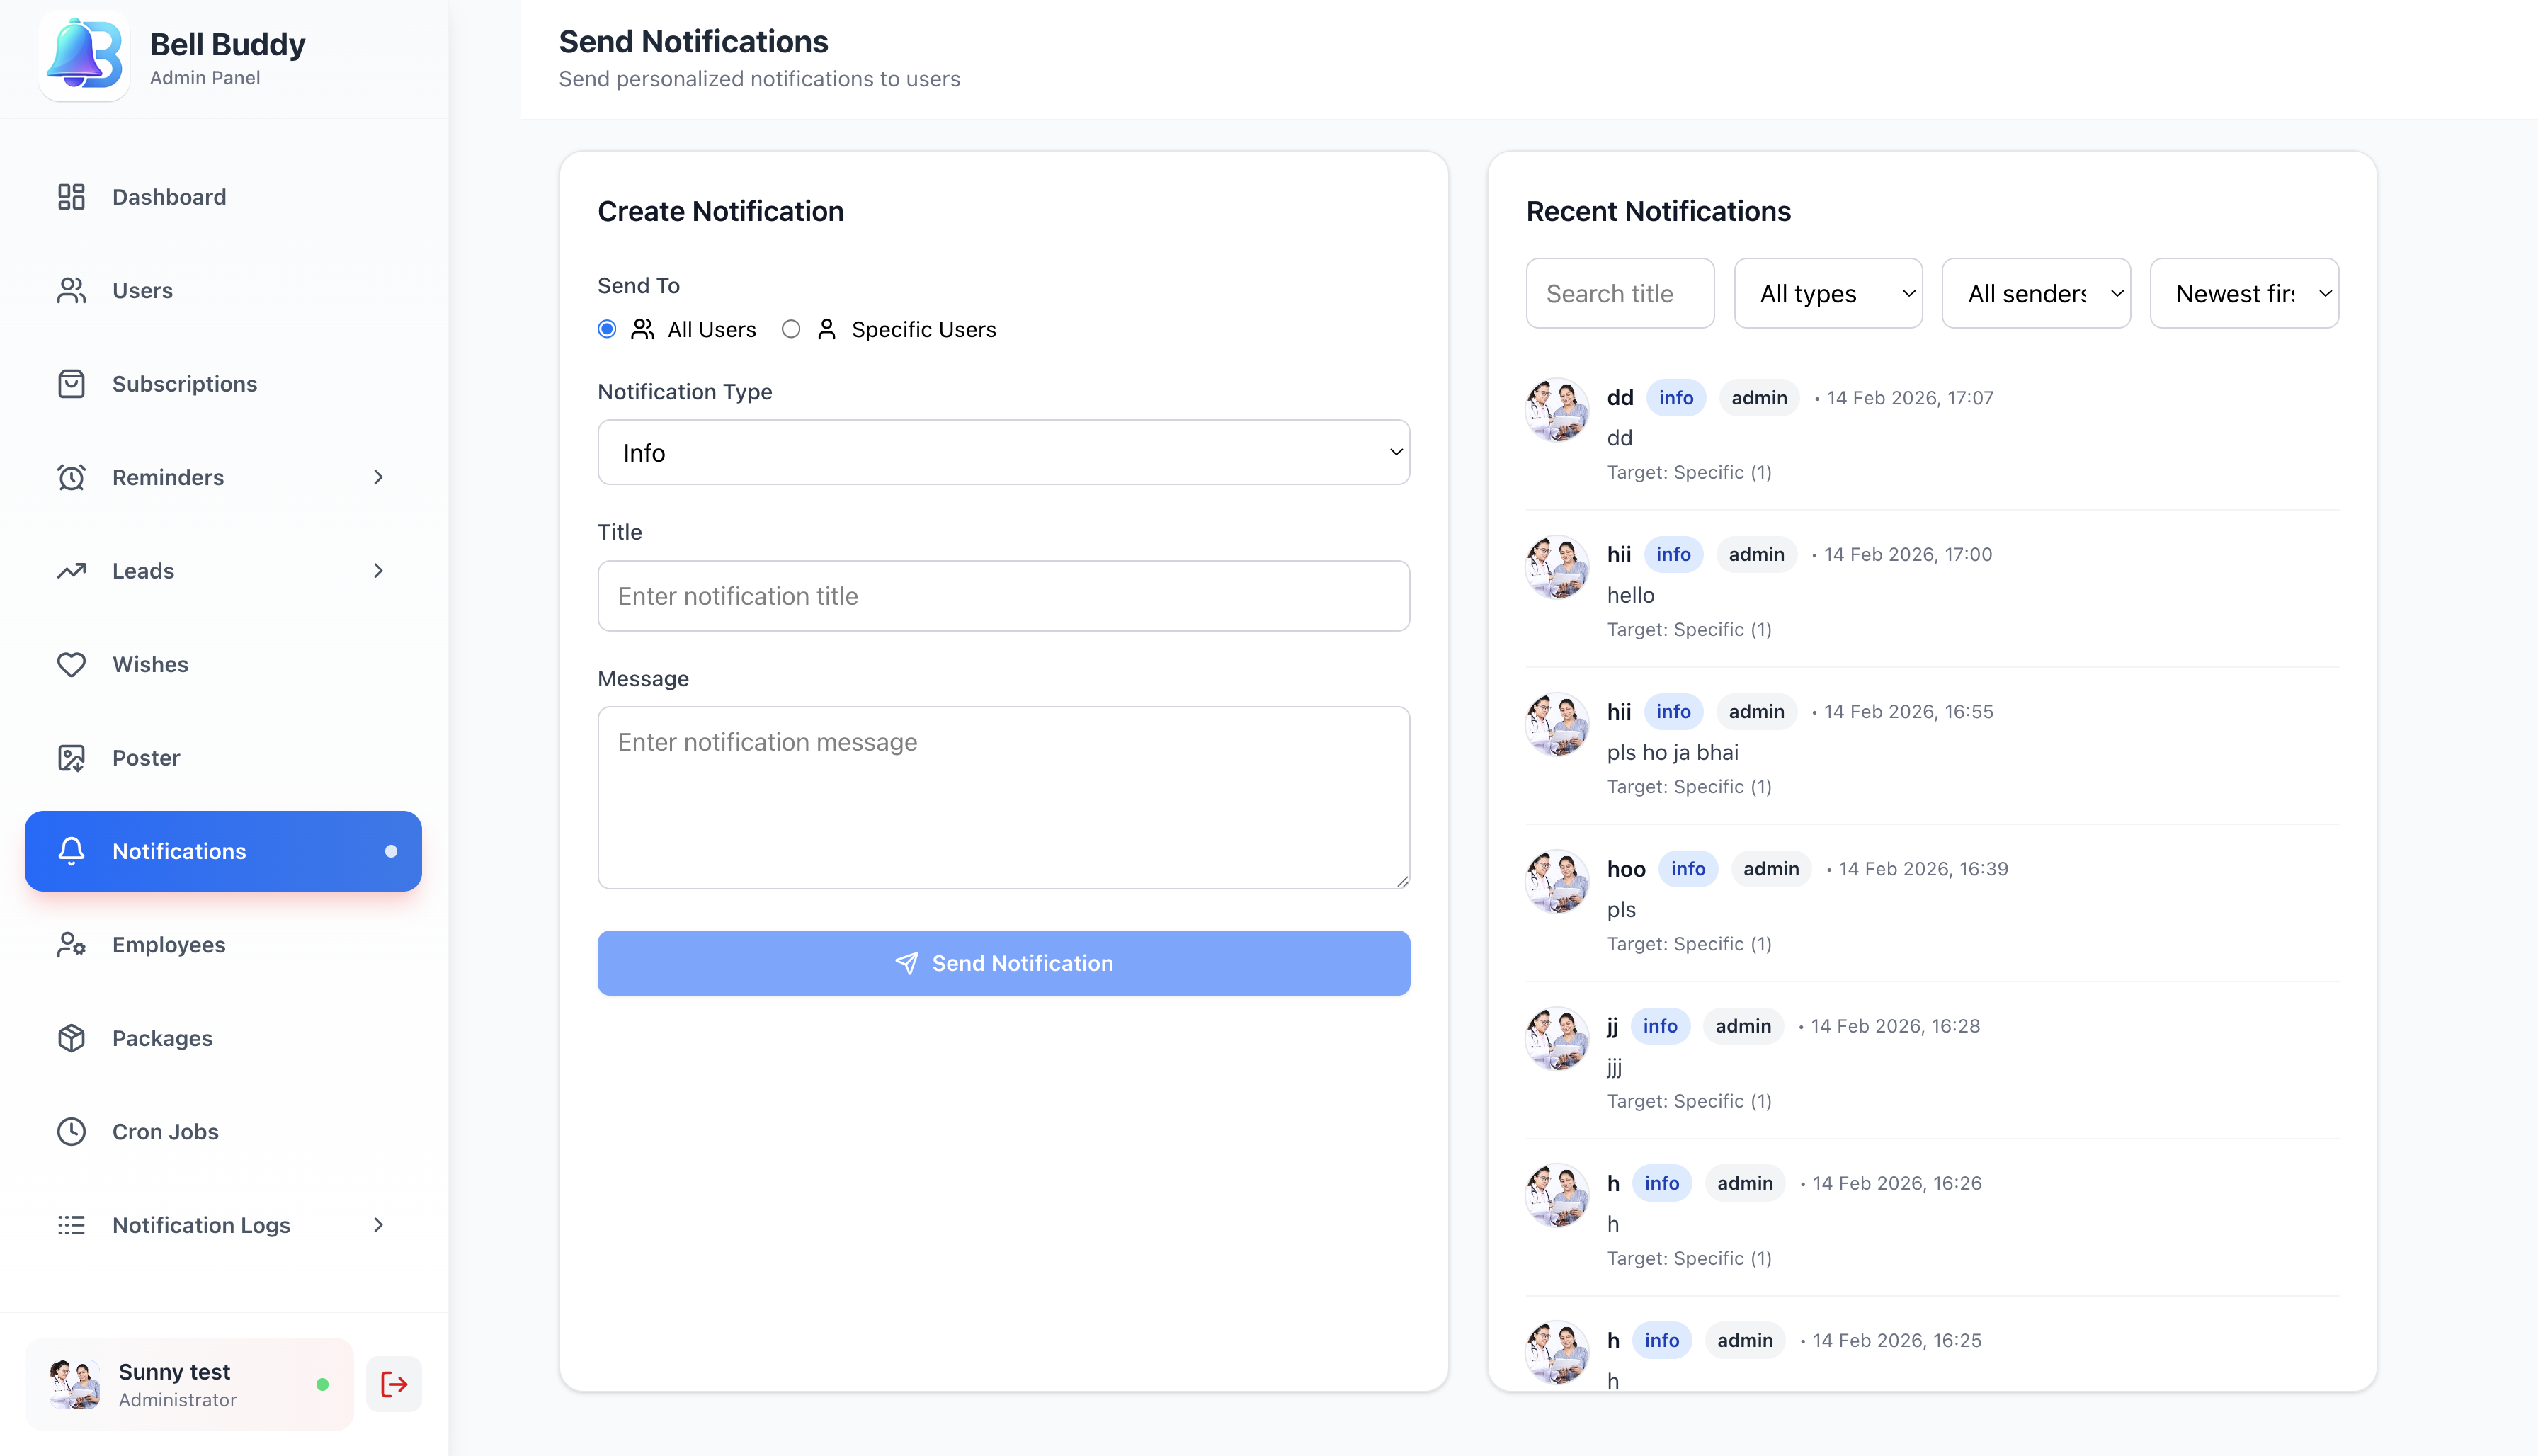
Task: Open the All types filter dropdown
Action: tap(1827, 293)
